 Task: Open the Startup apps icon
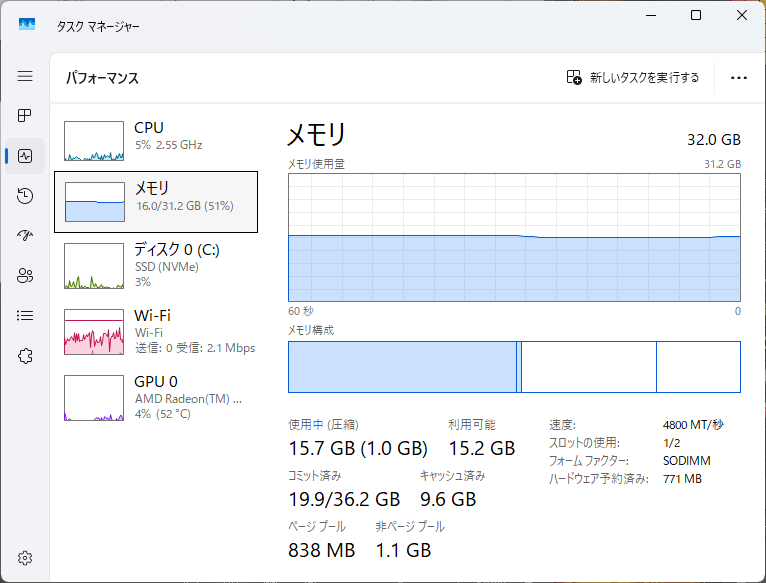click(25, 236)
